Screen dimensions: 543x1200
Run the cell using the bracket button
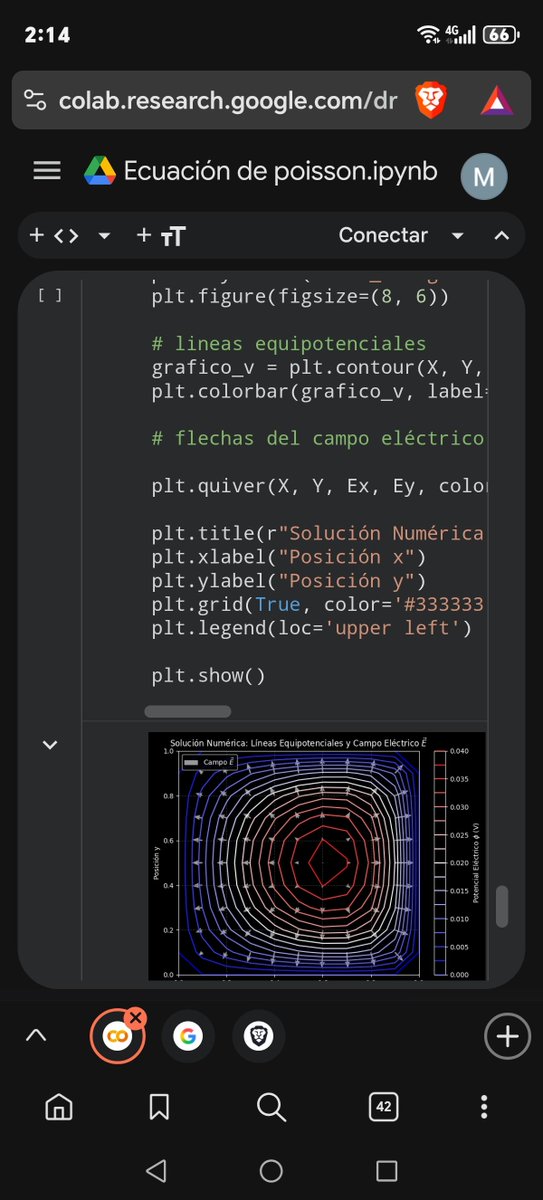[50, 295]
